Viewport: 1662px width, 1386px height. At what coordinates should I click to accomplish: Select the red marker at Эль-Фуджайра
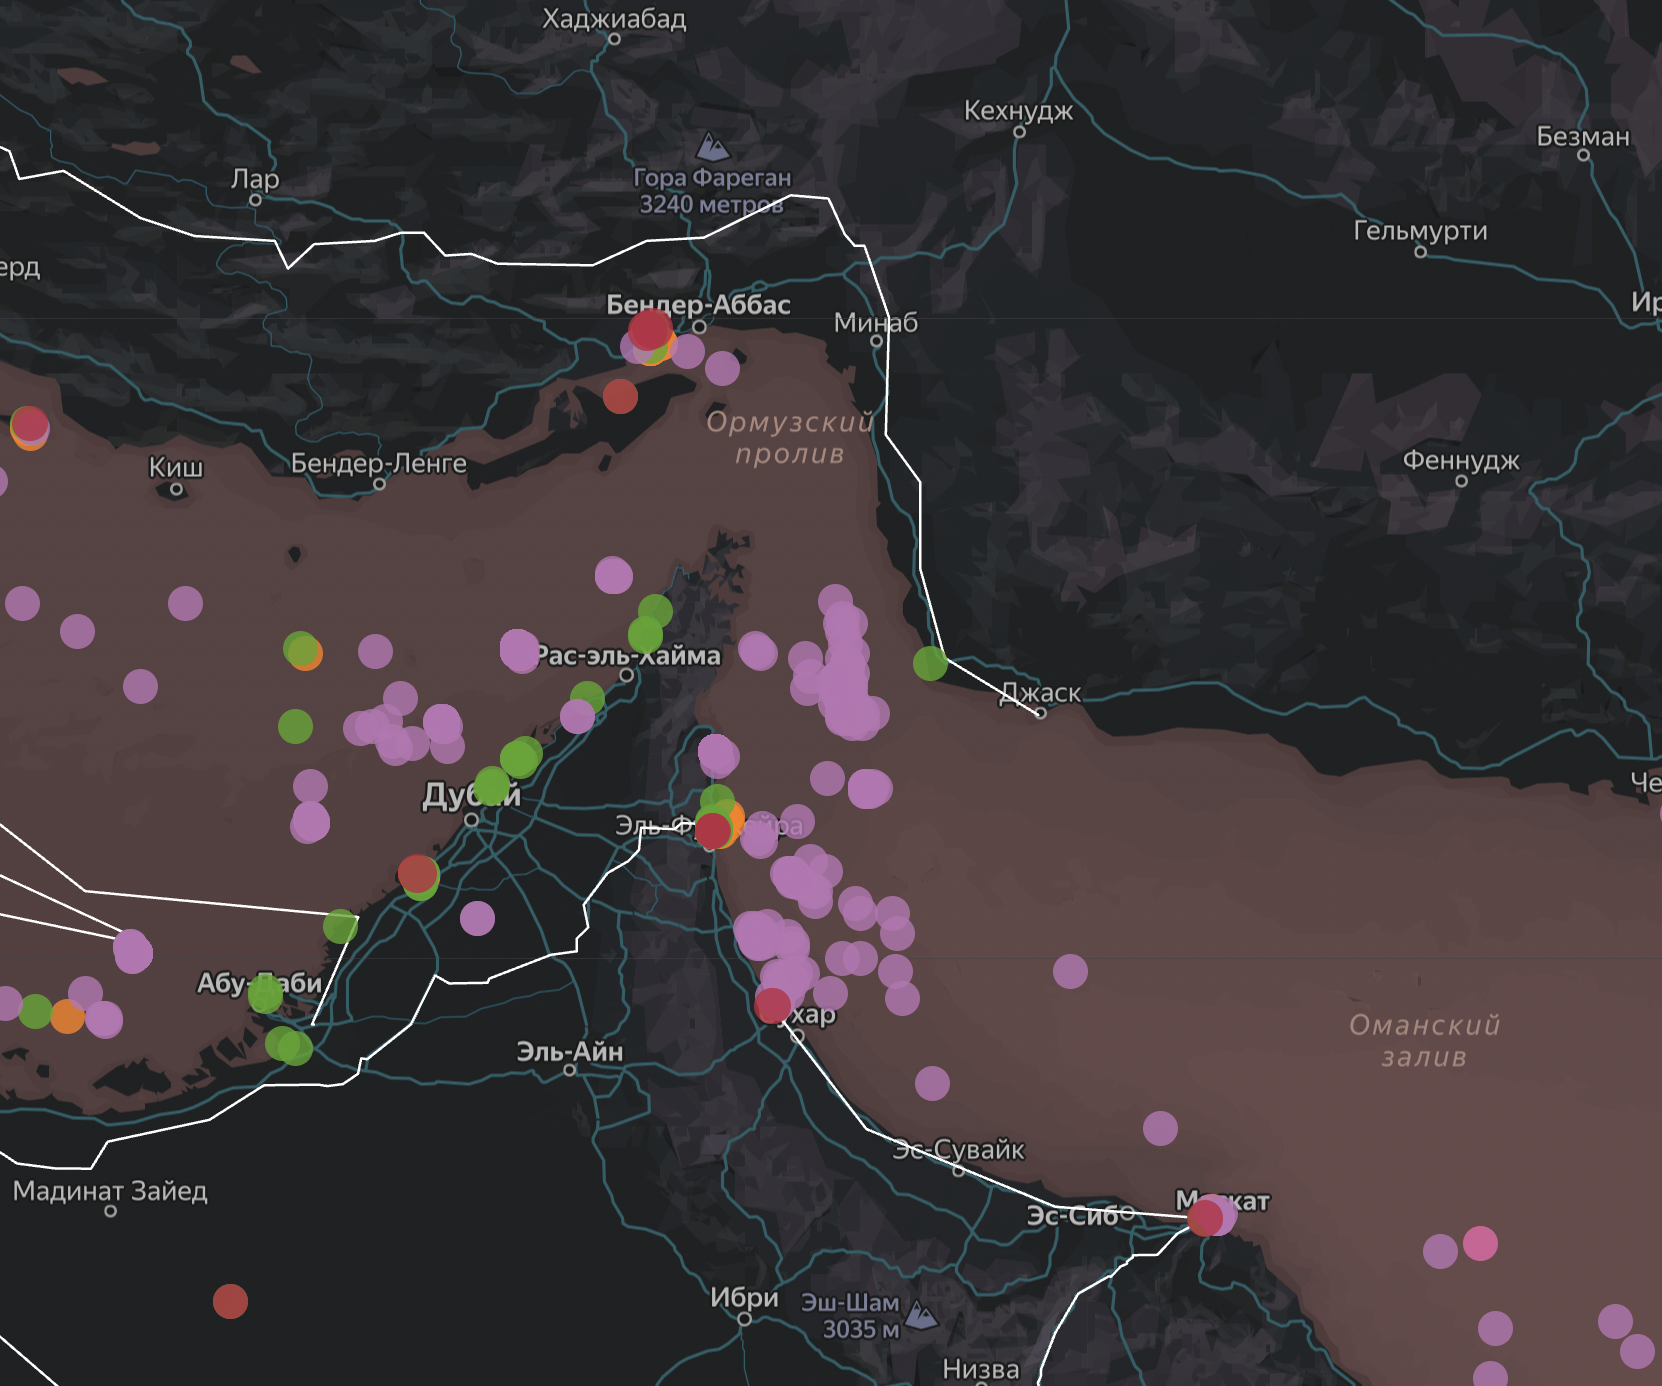coord(713,830)
